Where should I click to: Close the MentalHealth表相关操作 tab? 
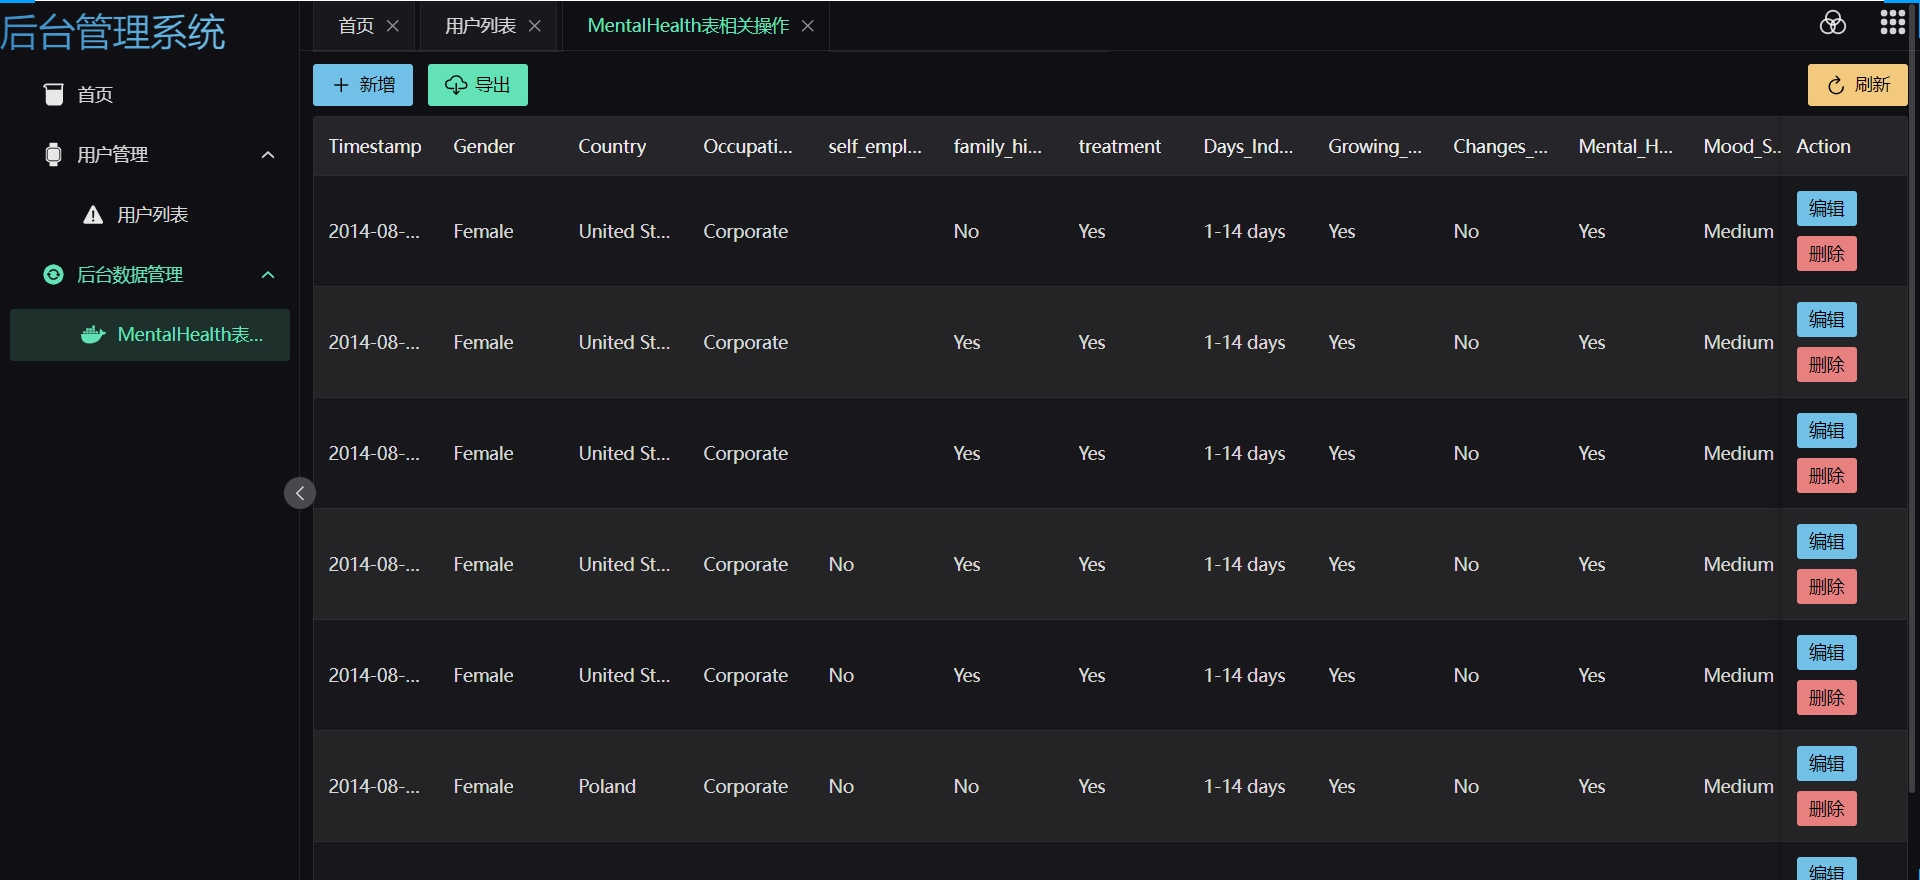click(x=808, y=26)
